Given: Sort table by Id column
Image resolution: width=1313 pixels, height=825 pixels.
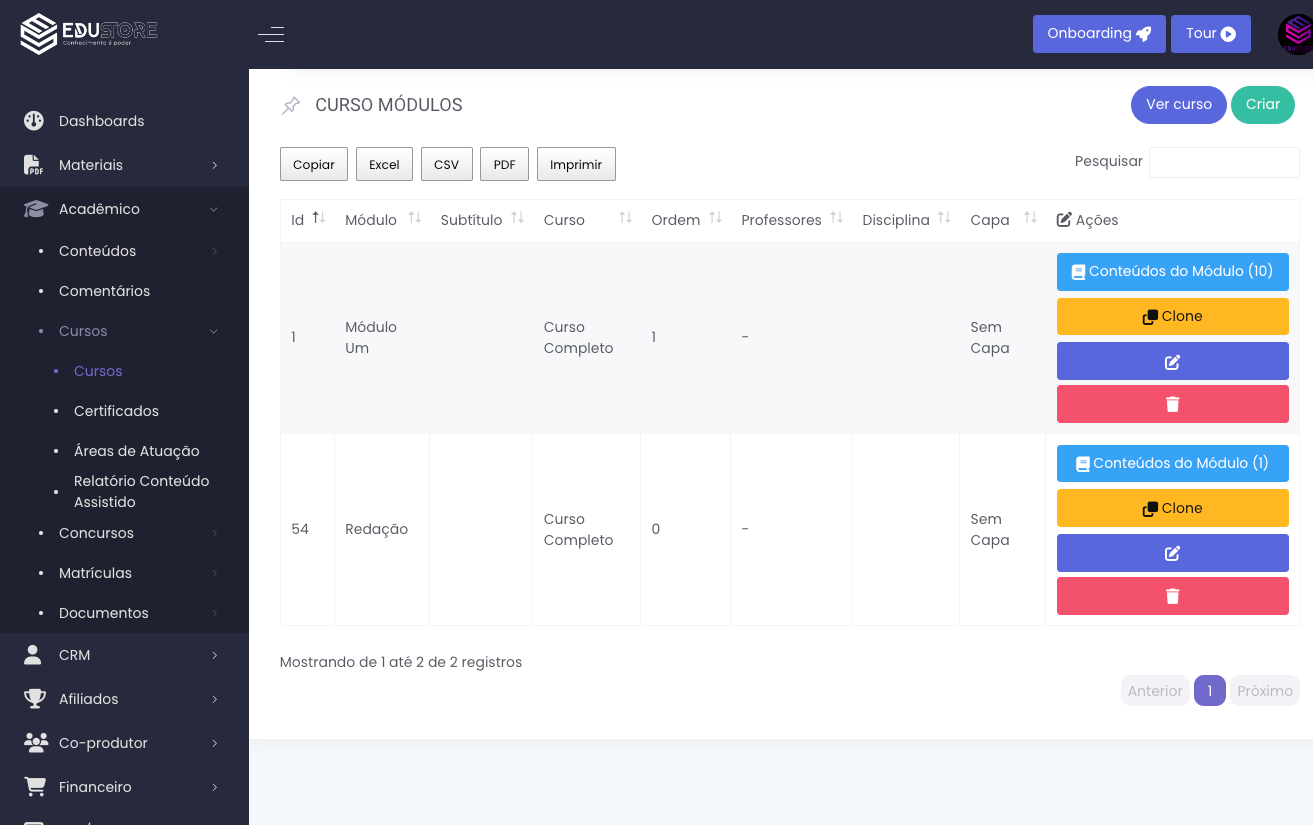Looking at the screenshot, I should [x=318, y=218].
